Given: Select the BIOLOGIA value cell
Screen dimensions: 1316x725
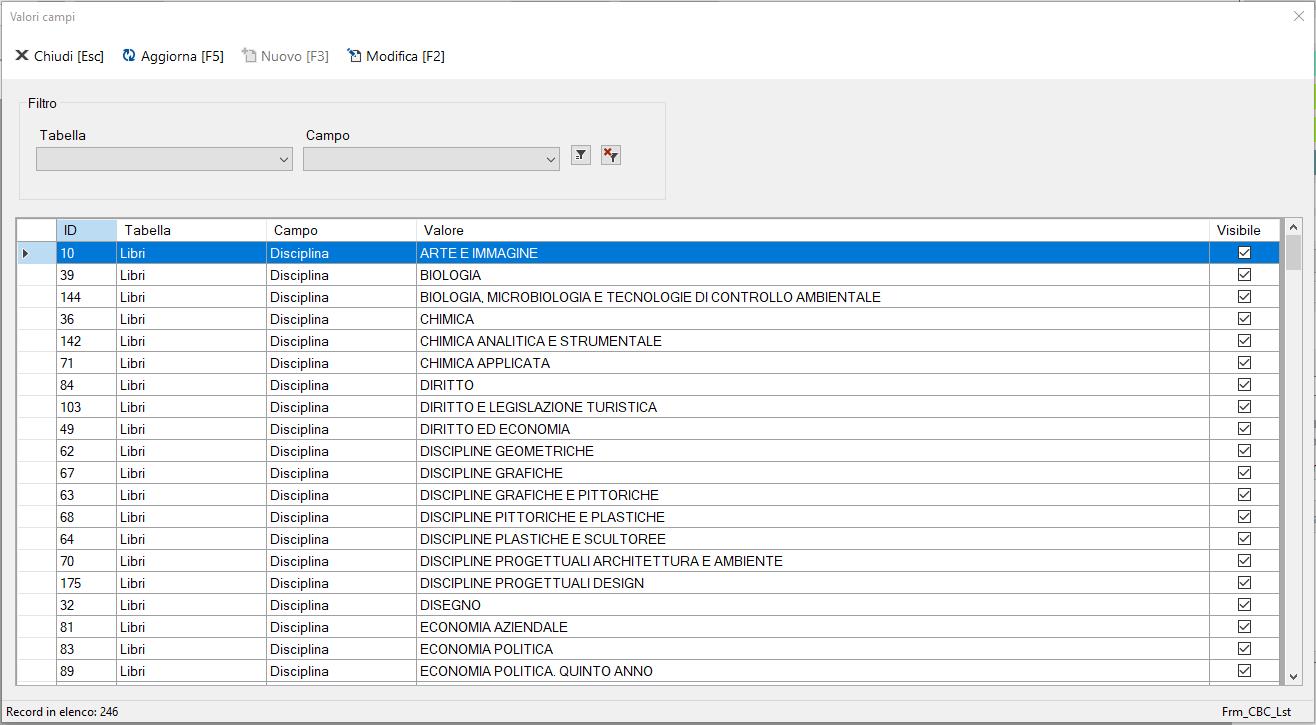Looking at the screenshot, I should point(813,275).
